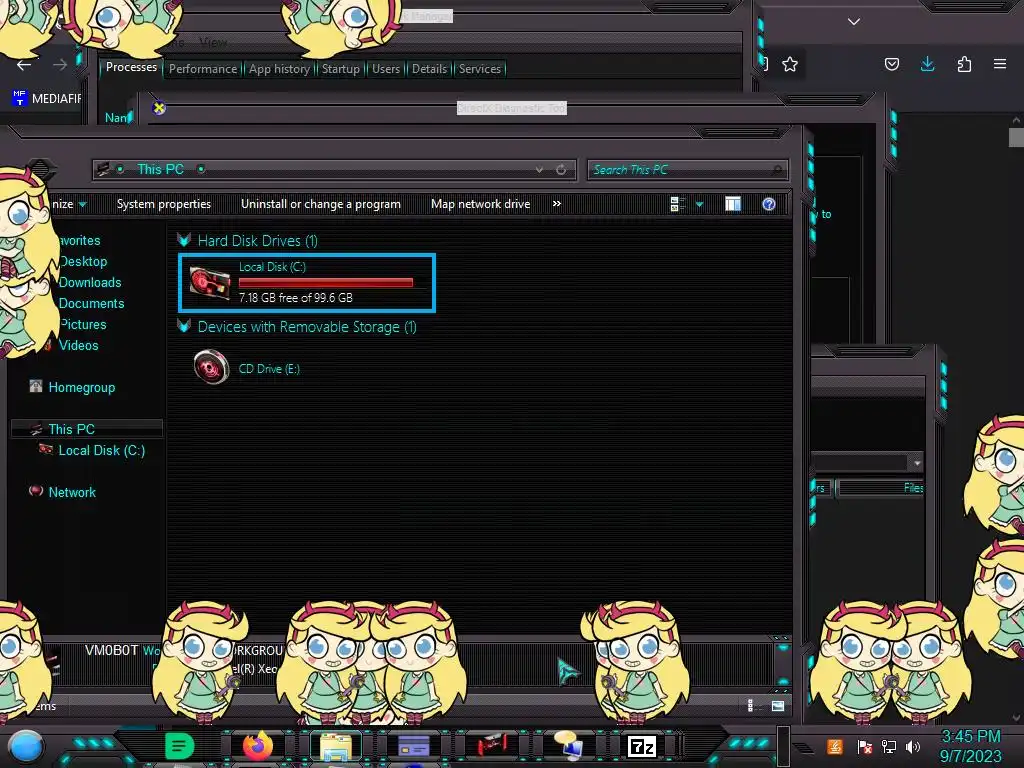Viewport: 1024px width, 768px height.
Task: Go back in the Firefox window
Action: point(24,65)
